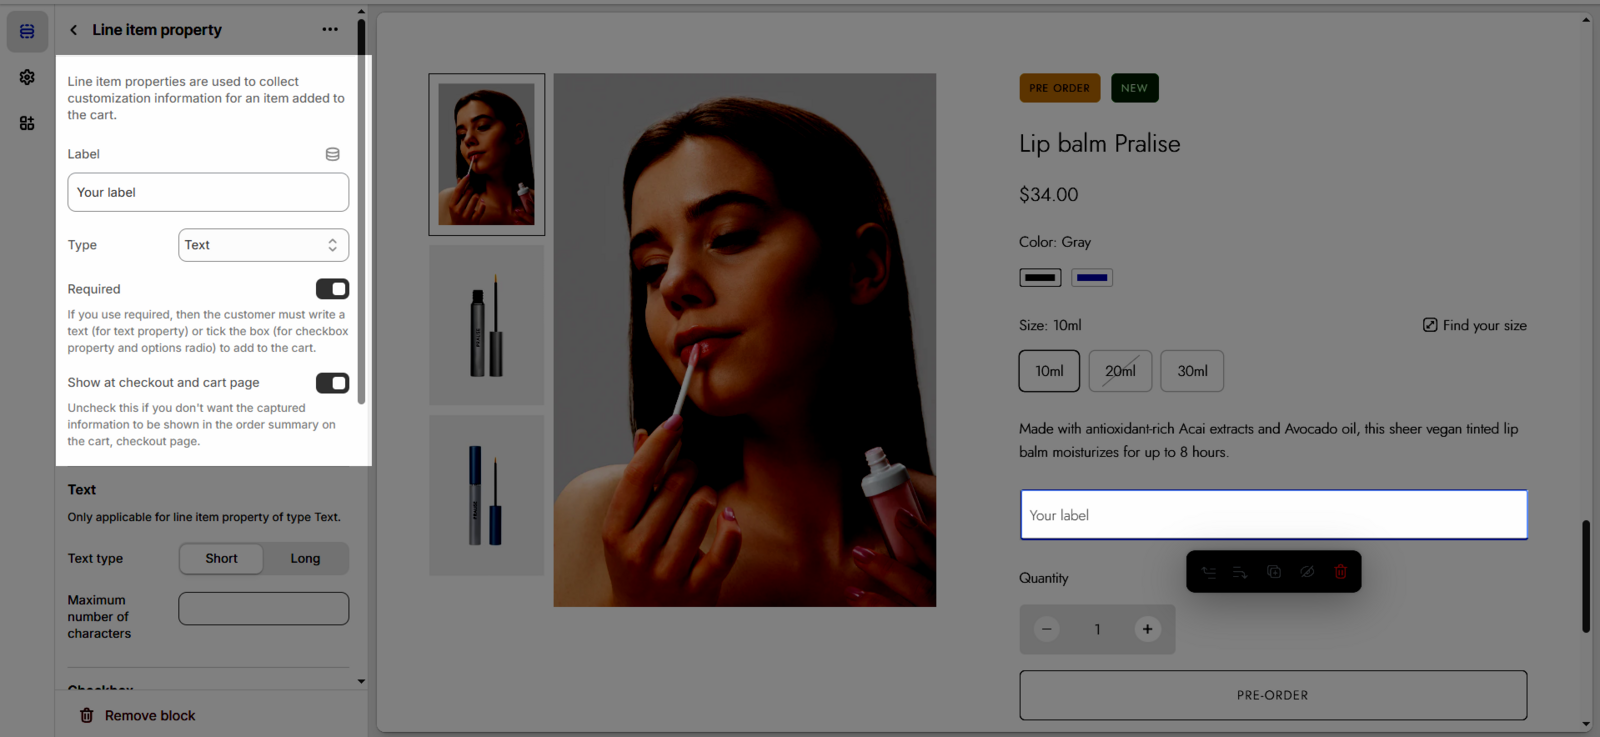The height and width of the screenshot is (737, 1600).
Task: Open the Type dropdown set to Text
Action: pyautogui.click(x=263, y=245)
